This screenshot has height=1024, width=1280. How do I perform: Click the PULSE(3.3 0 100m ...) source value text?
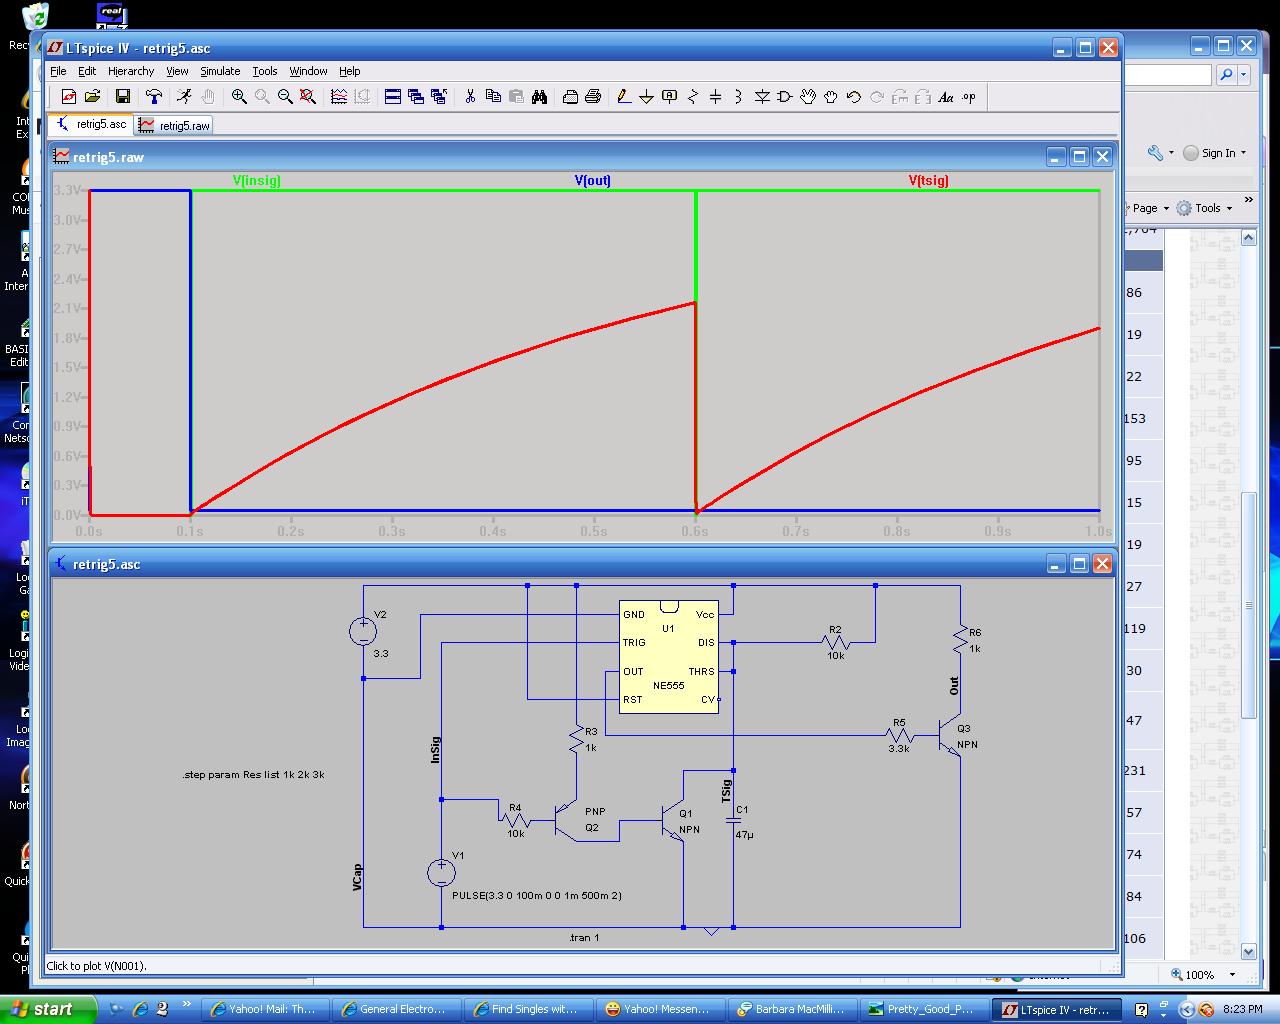pyautogui.click(x=537, y=896)
